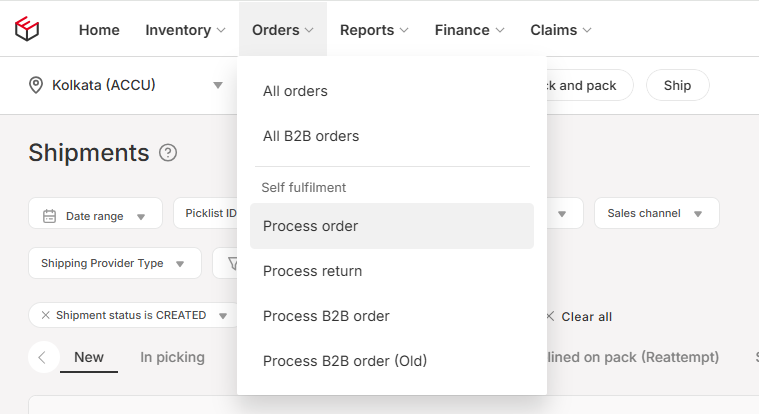
Task: Expand the Kolkata (ACCU) location dropdown
Action: [x=218, y=85]
